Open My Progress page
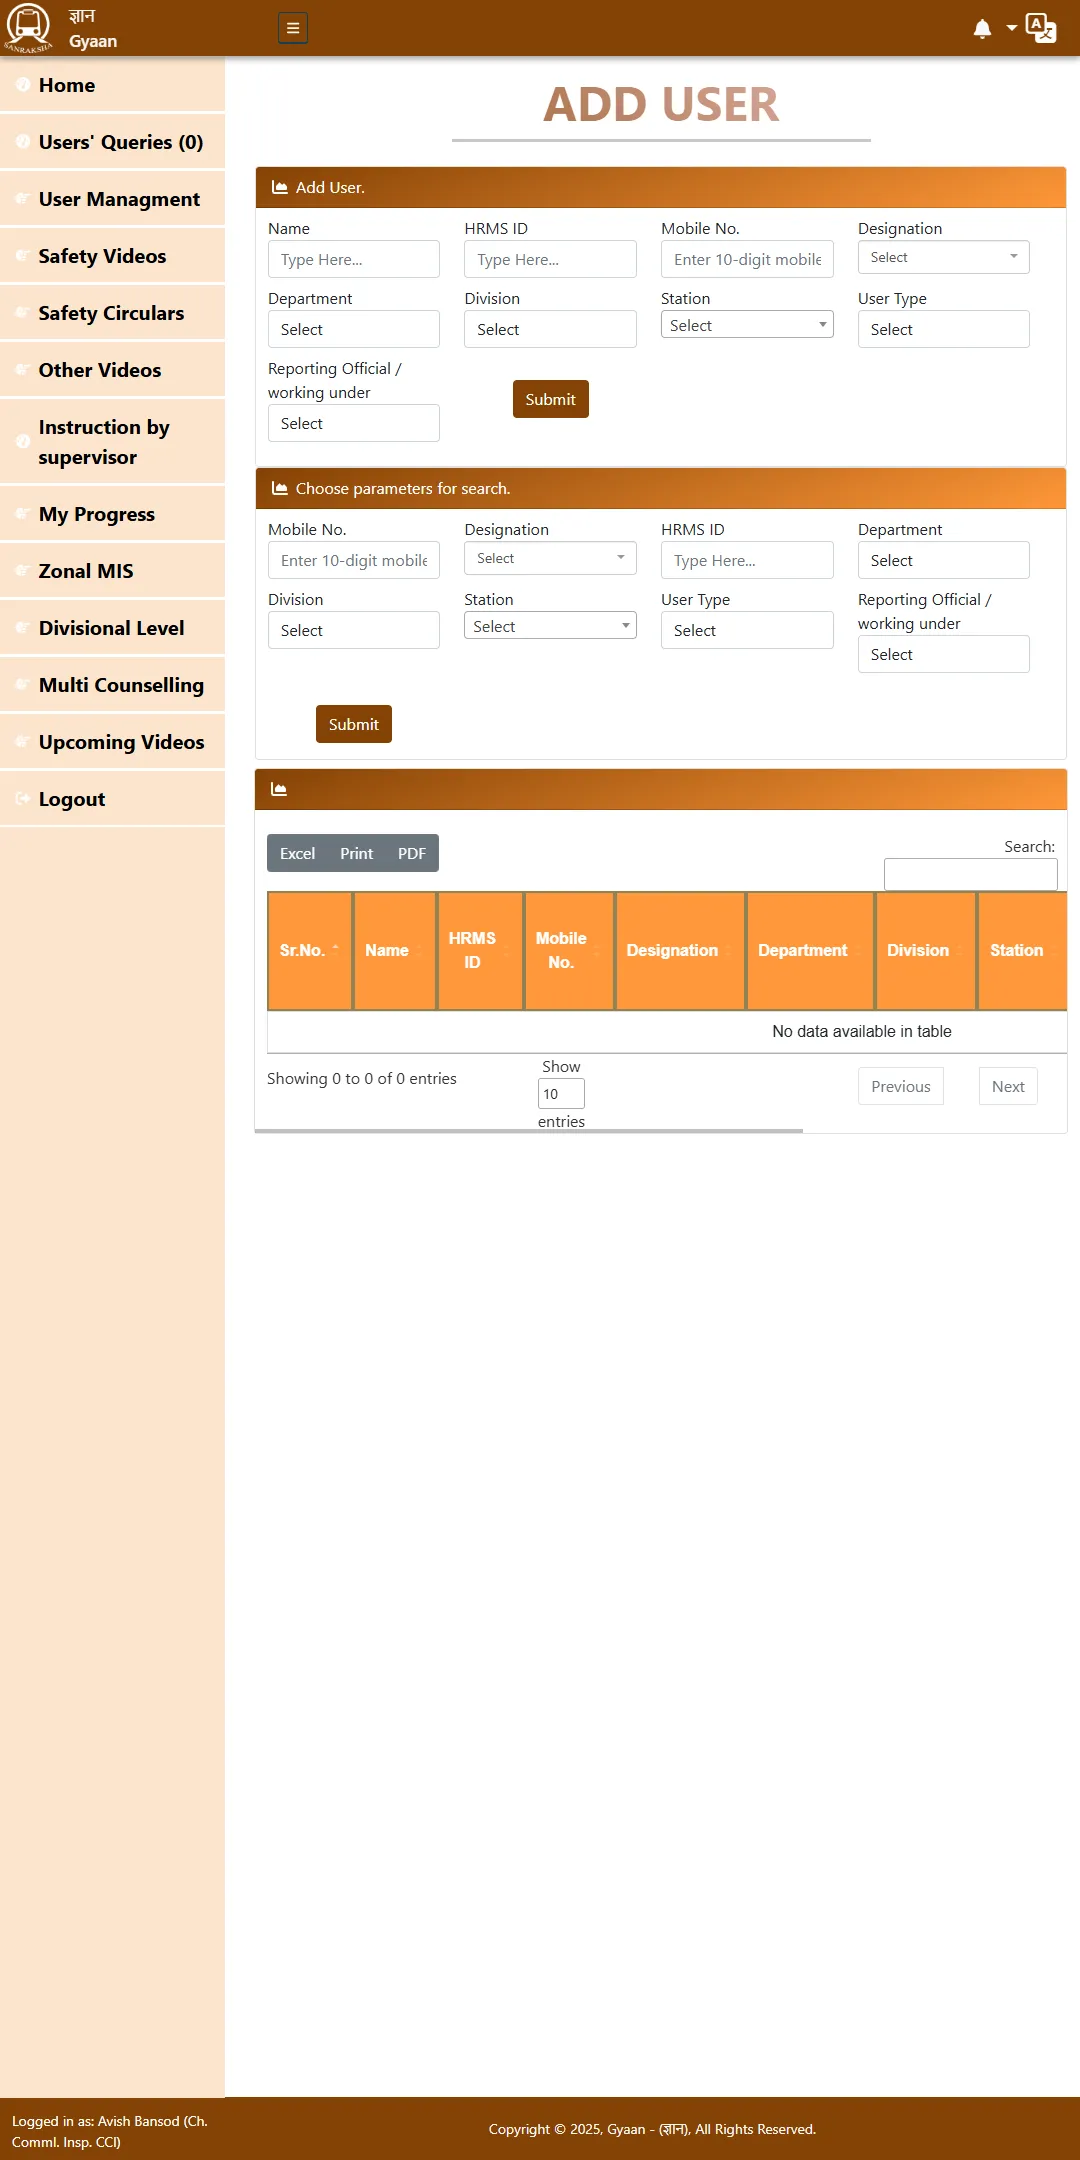Image resolution: width=1080 pixels, height=2160 pixels. tap(112, 514)
